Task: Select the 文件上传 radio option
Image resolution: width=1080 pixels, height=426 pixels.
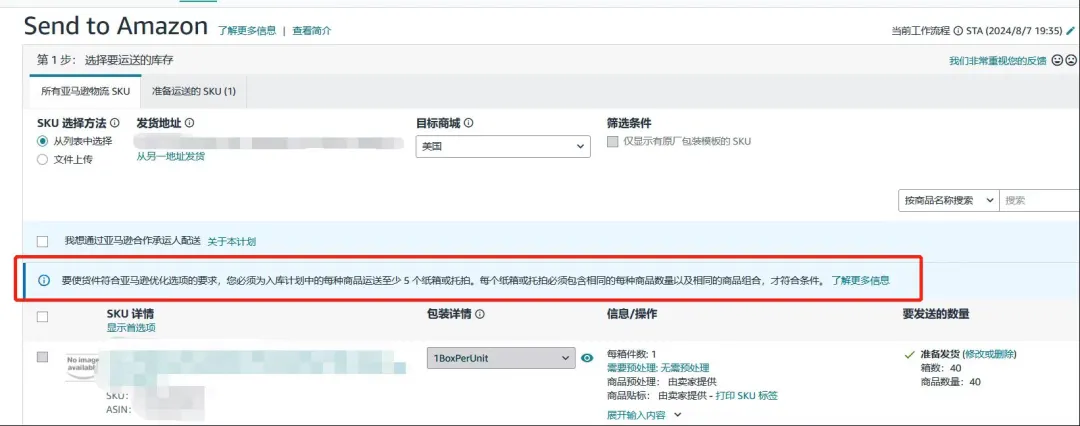Action: tap(42, 159)
